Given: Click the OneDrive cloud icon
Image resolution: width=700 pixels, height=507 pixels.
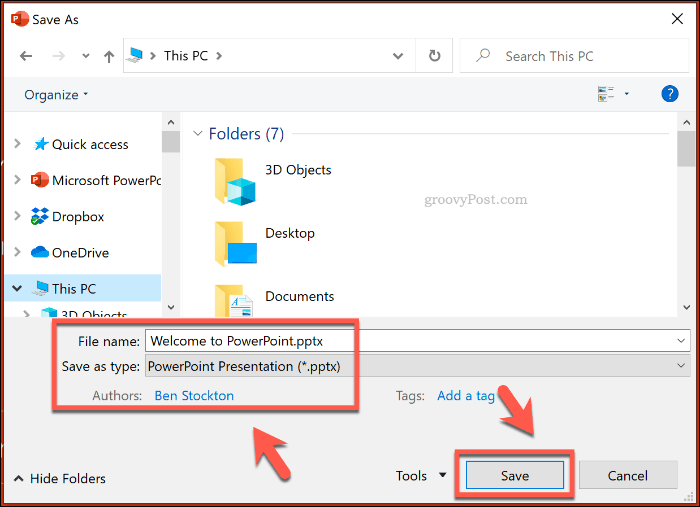Looking at the screenshot, I should coord(40,252).
